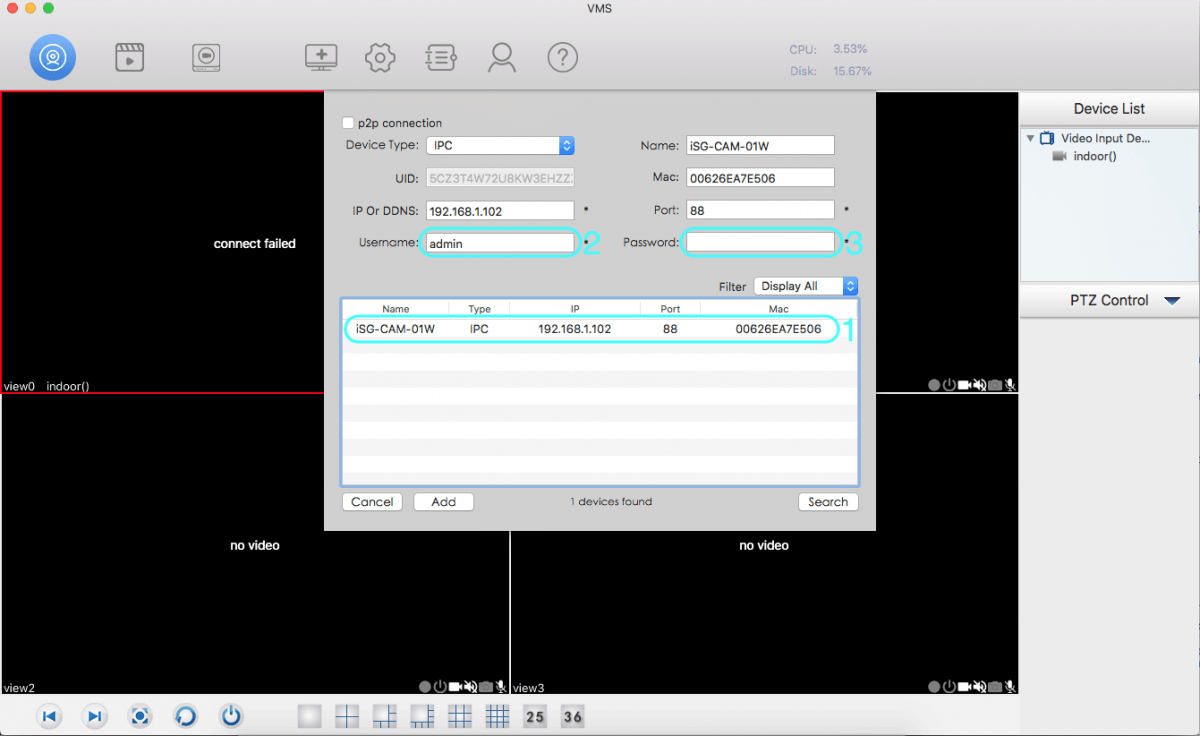1200x736 pixels.
Task: Click the Search button
Action: pyautogui.click(x=828, y=502)
